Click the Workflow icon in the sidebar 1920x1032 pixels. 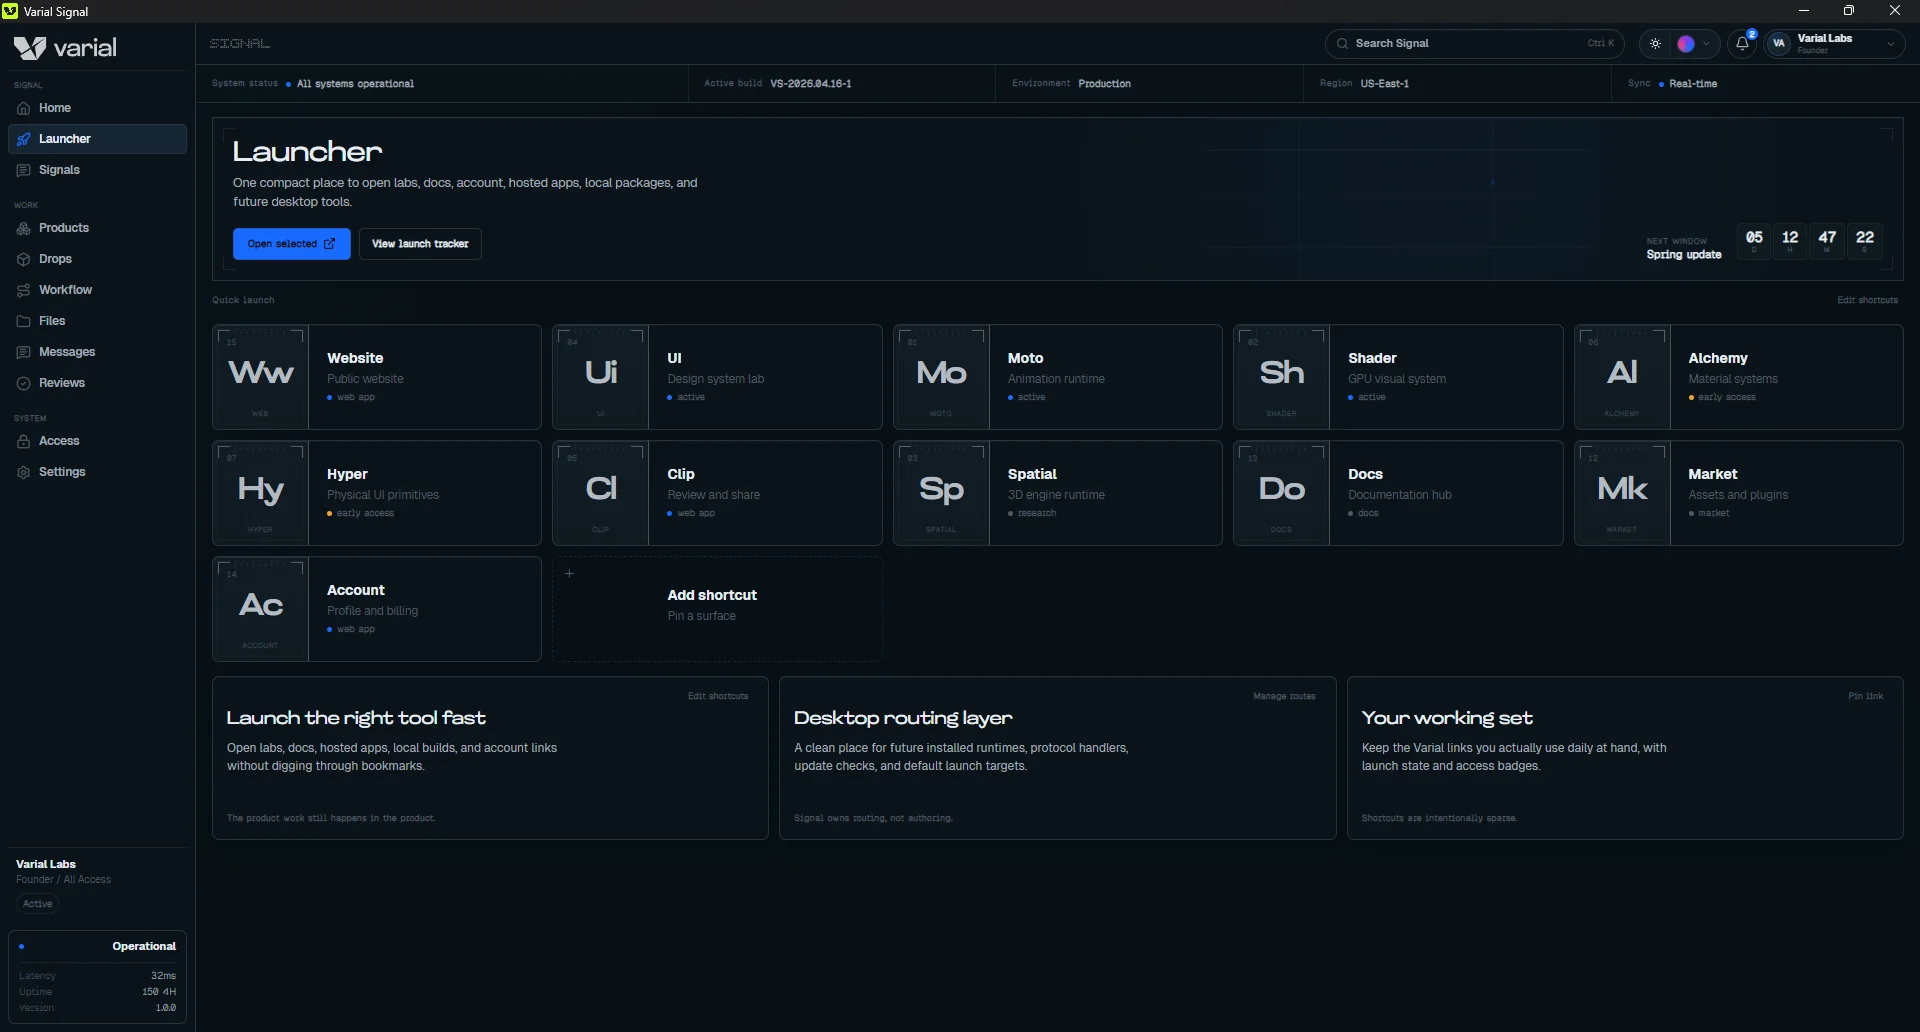tap(24, 290)
